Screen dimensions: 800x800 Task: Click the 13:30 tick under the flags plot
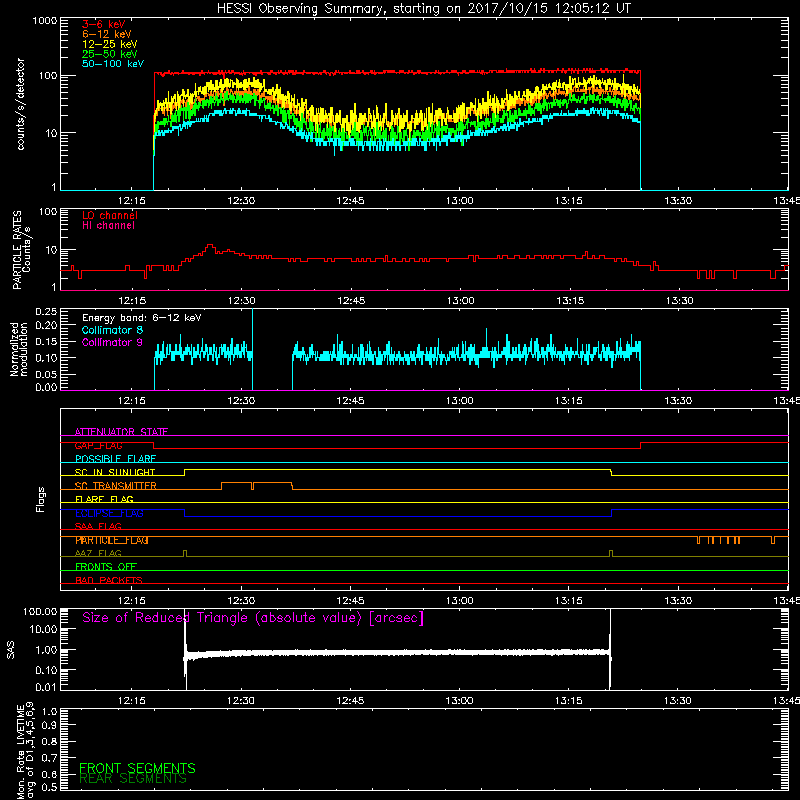678,601
